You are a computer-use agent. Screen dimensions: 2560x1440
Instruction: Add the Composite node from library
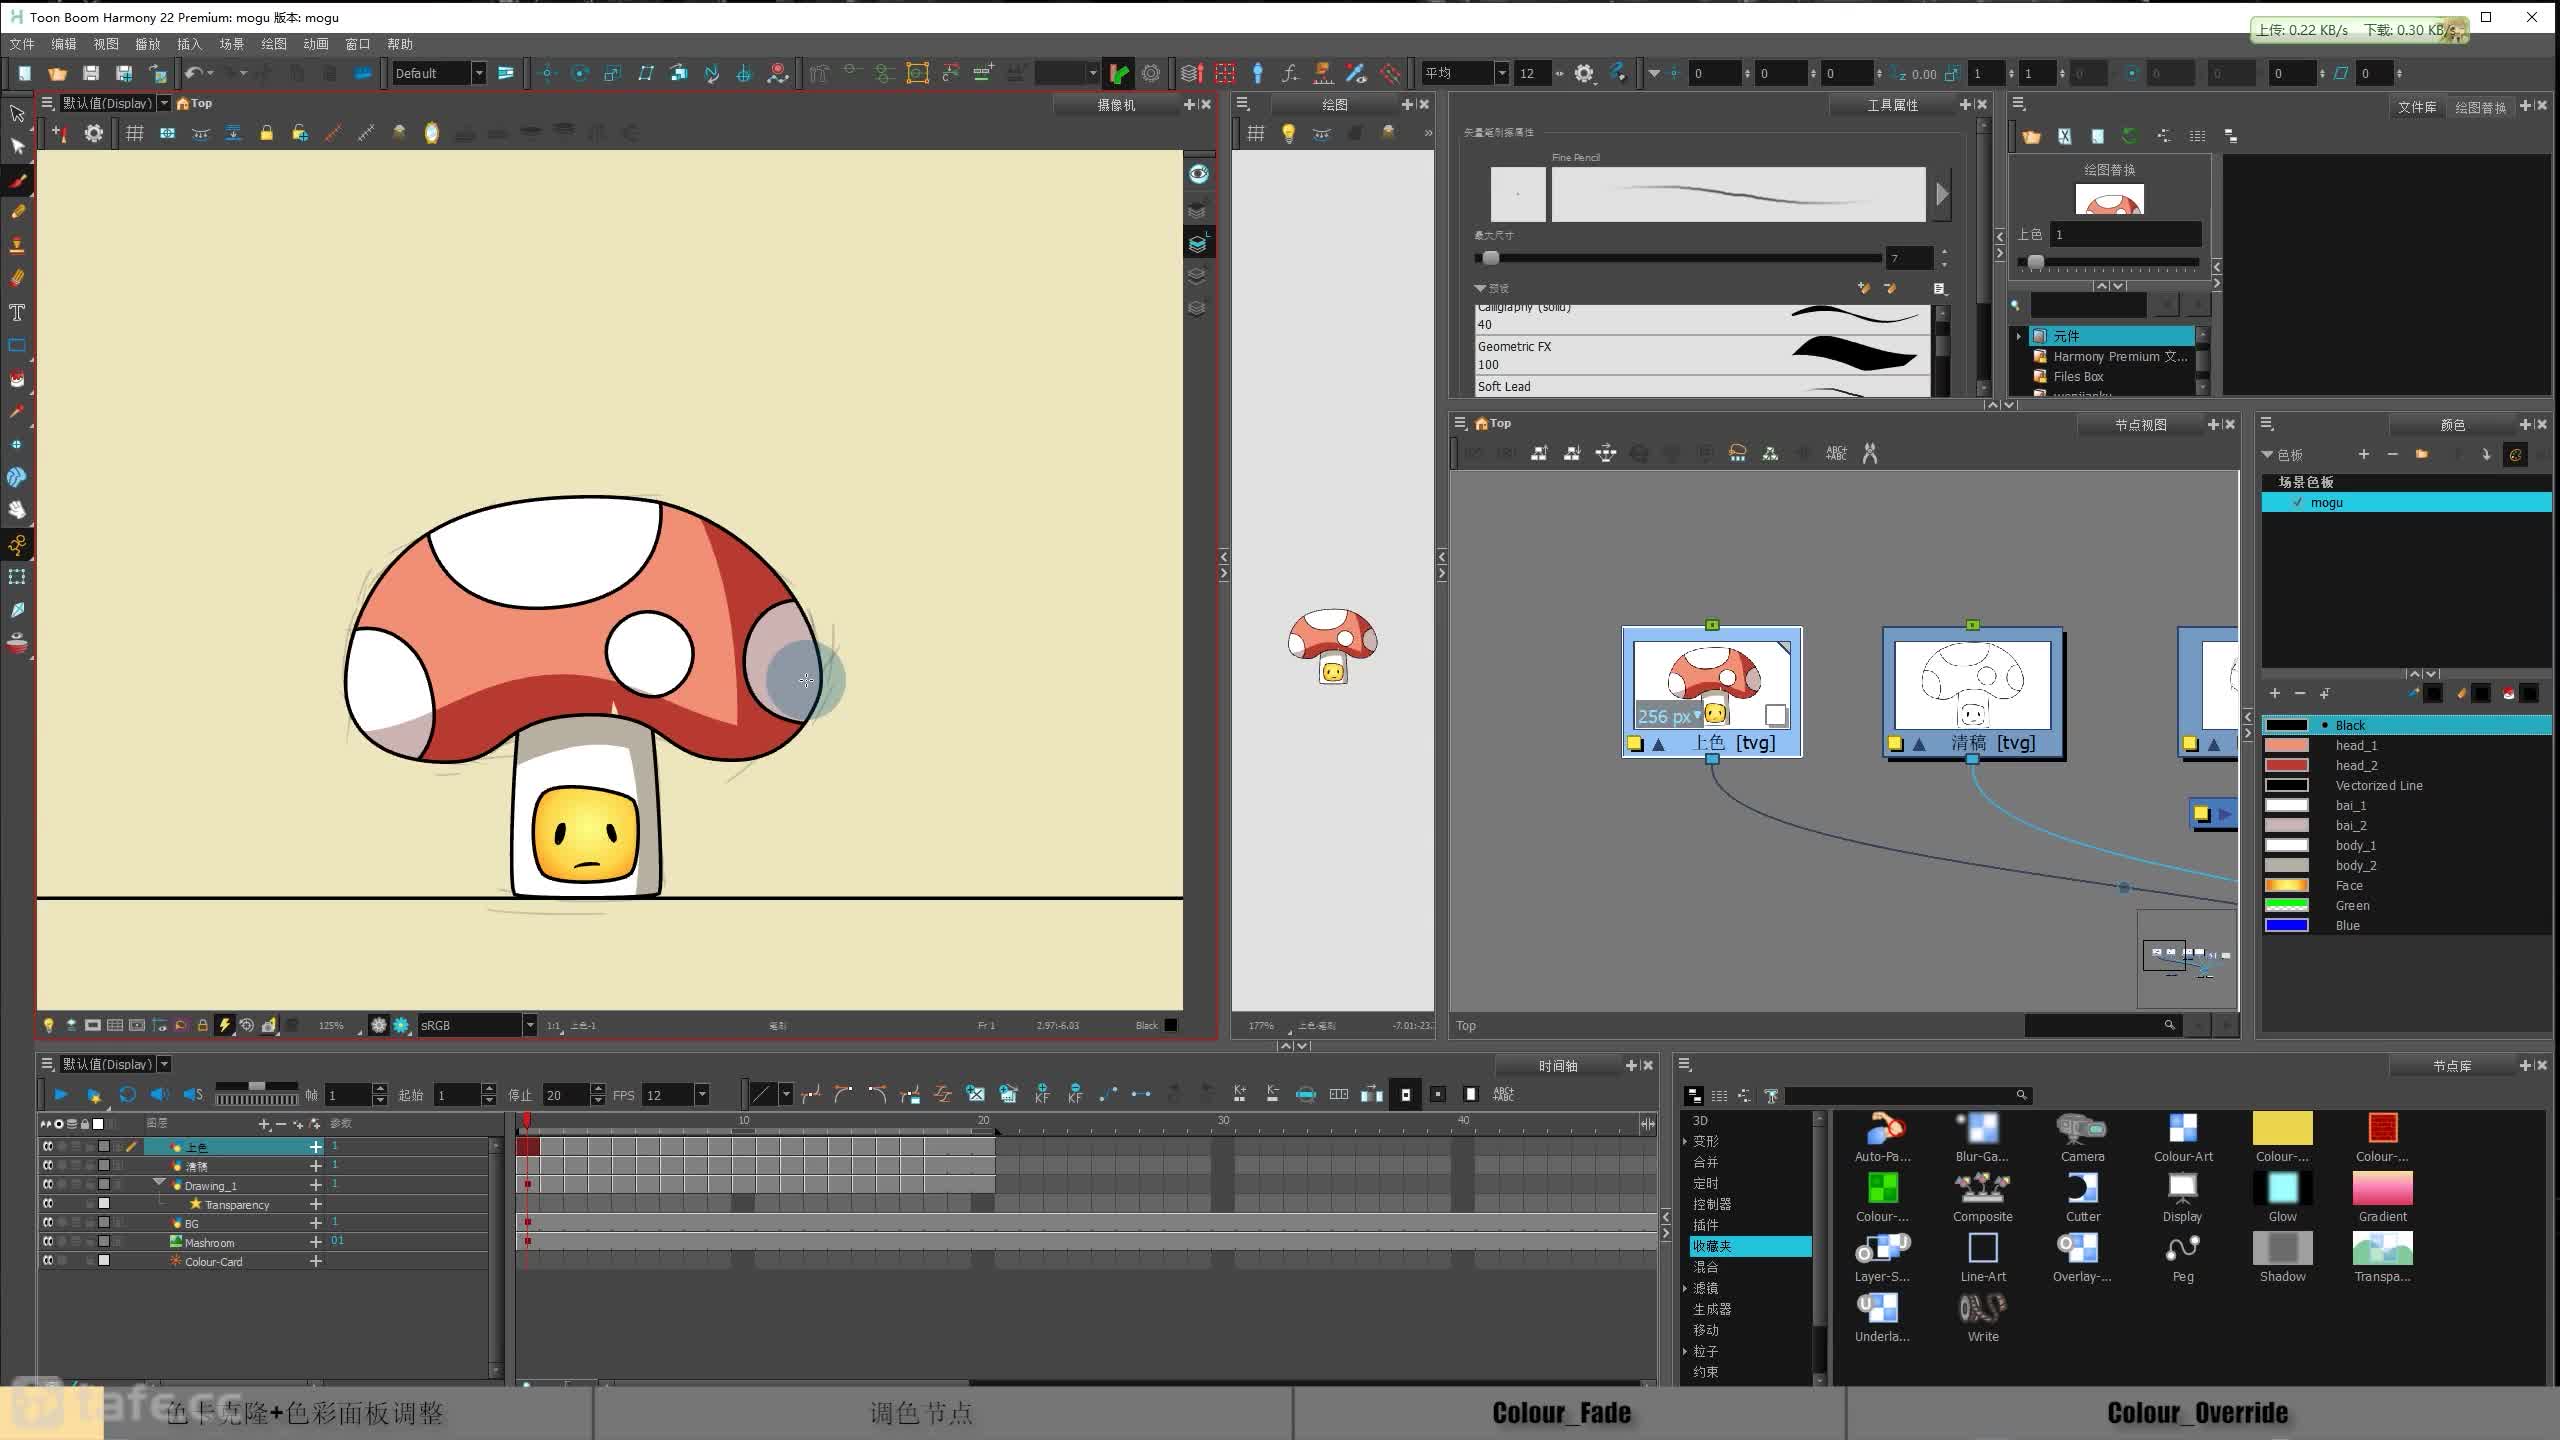(x=1982, y=1196)
